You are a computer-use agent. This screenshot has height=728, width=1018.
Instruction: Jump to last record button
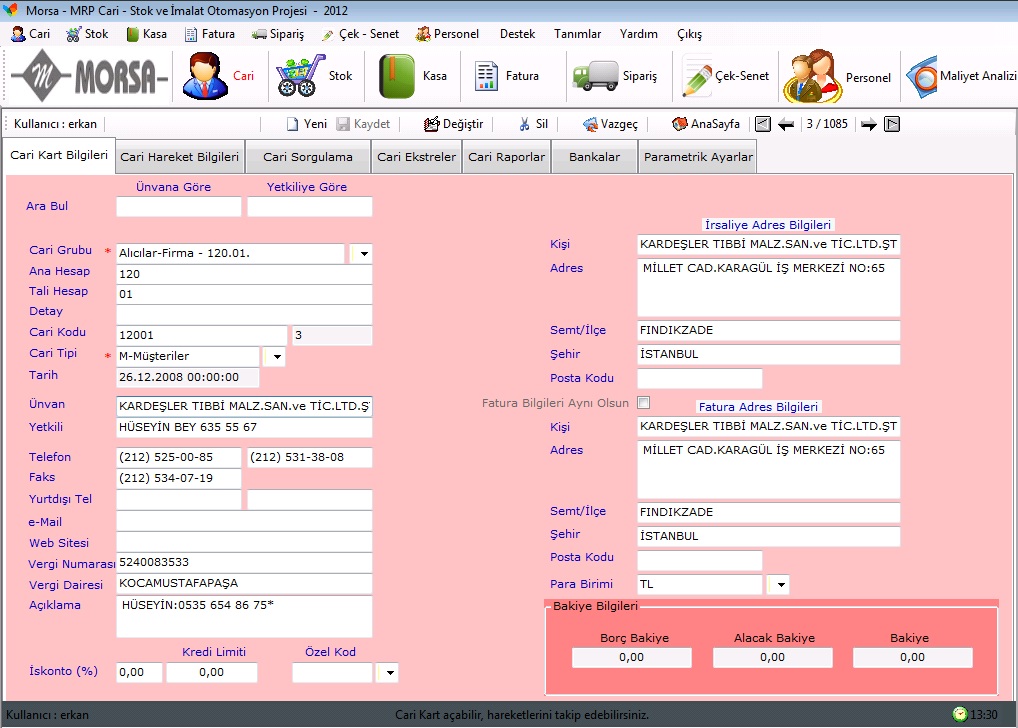[892, 124]
